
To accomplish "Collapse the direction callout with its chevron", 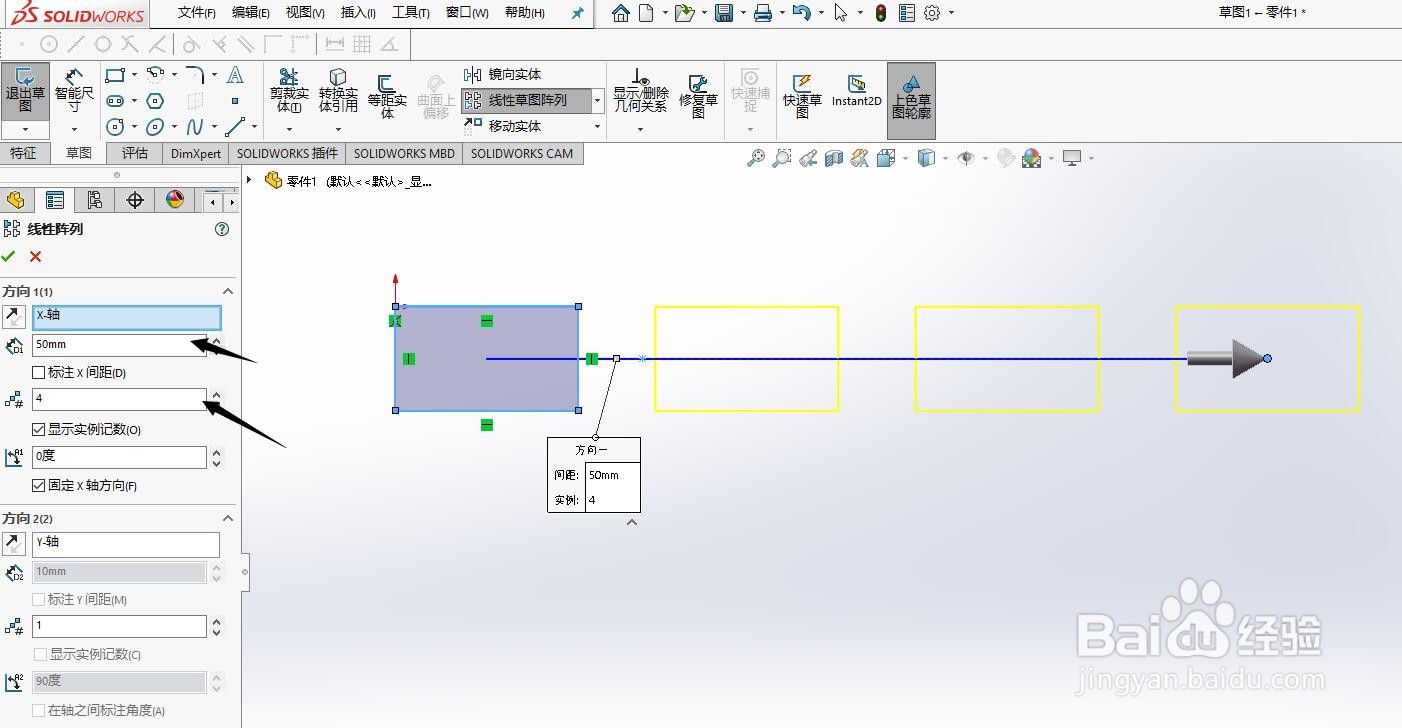I will 632,522.
